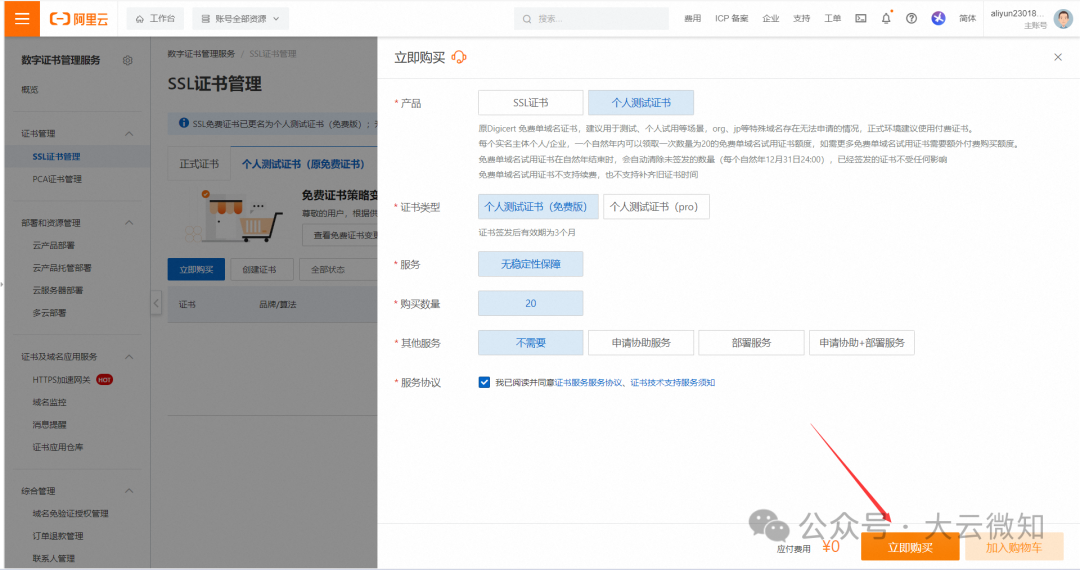Open the 工作台 home workbench
Image resolution: width=1080 pixels, height=570 pixels.
pos(156,19)
